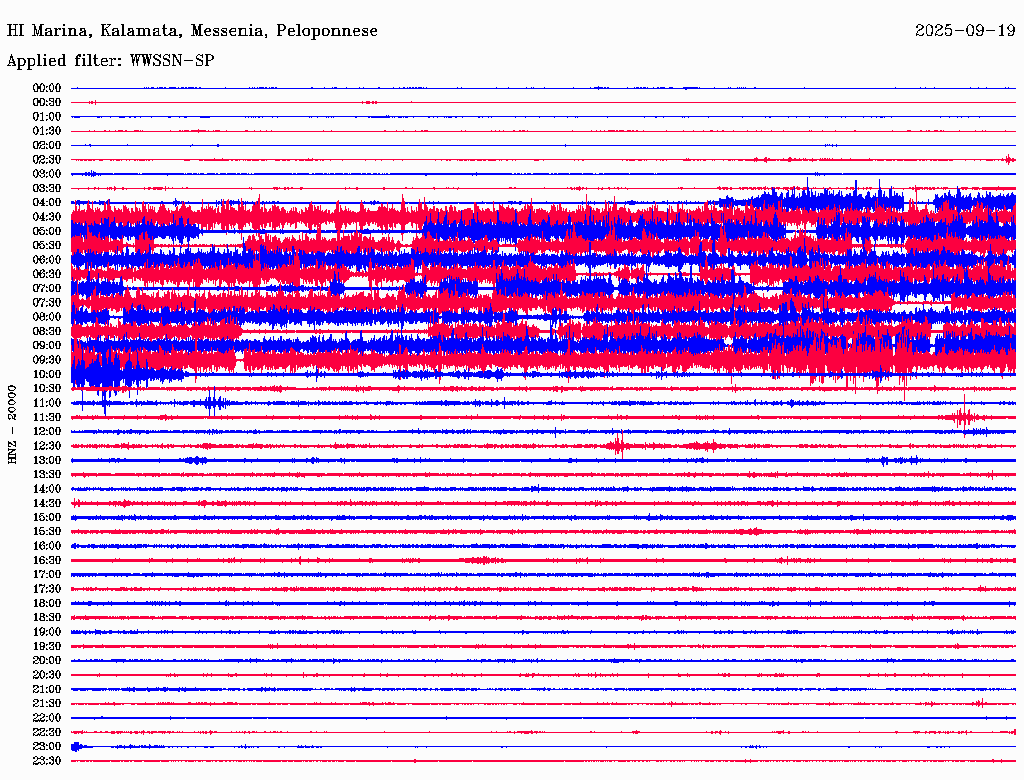Select the 18:30 time label
Screen dimensions: 1024x780
(47, 618)
